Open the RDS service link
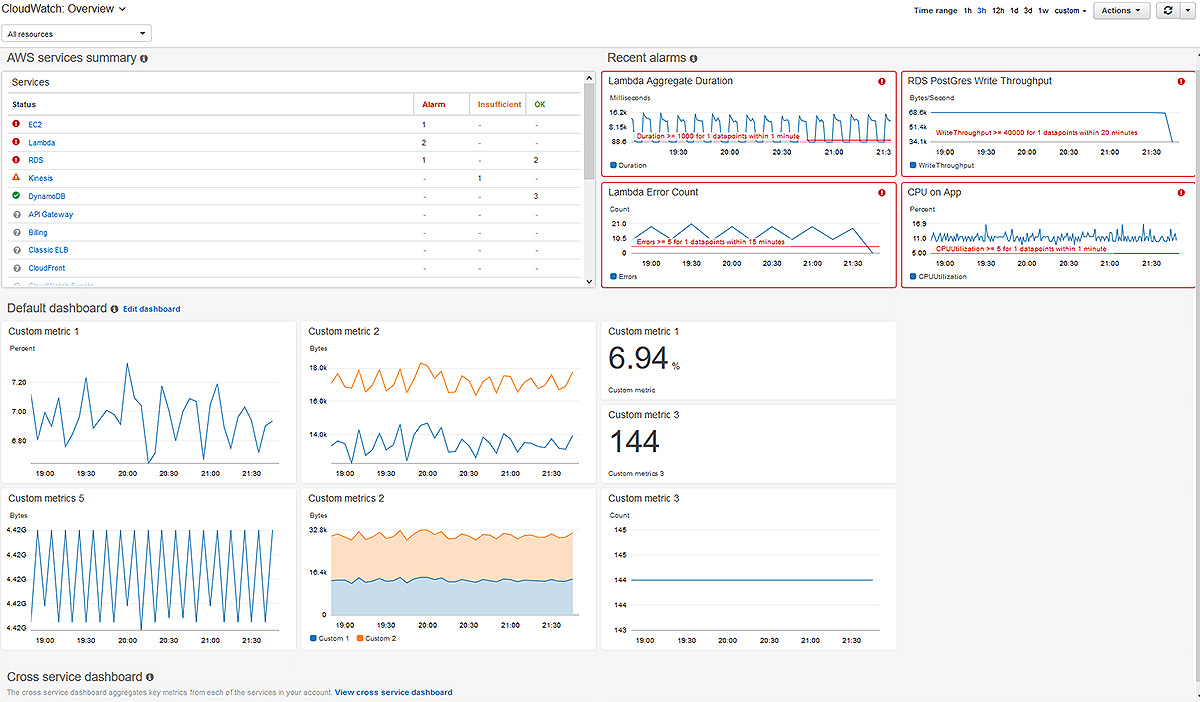 35,161
